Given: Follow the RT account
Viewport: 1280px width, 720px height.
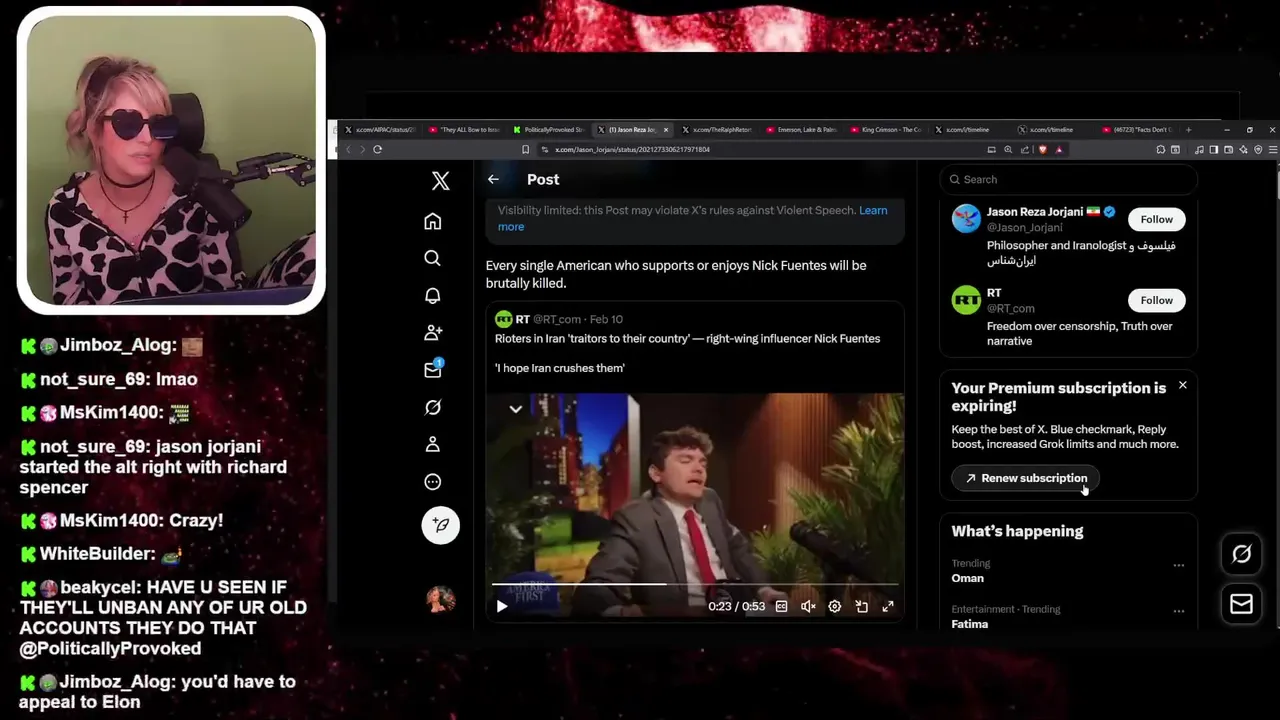Looking at the screenshot, I should pos(1156,300).
